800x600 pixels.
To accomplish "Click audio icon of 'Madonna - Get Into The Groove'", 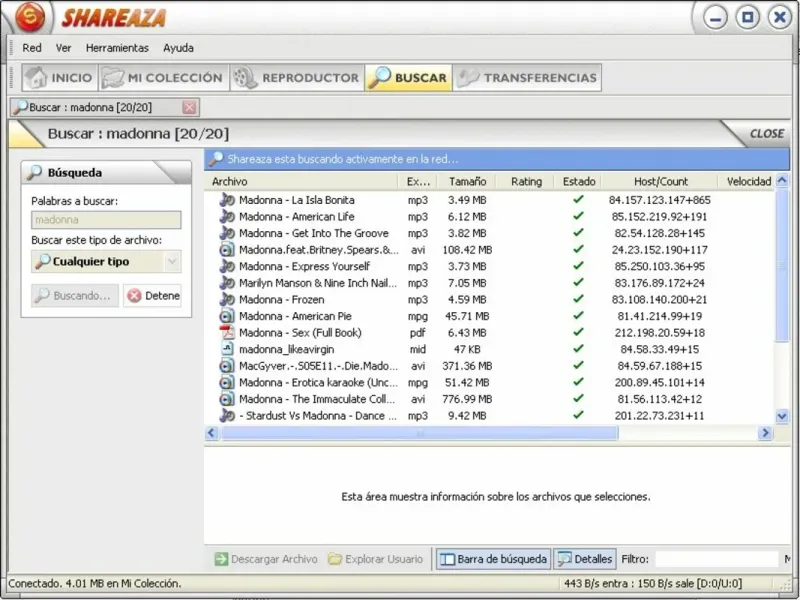I will coord(227,233).
